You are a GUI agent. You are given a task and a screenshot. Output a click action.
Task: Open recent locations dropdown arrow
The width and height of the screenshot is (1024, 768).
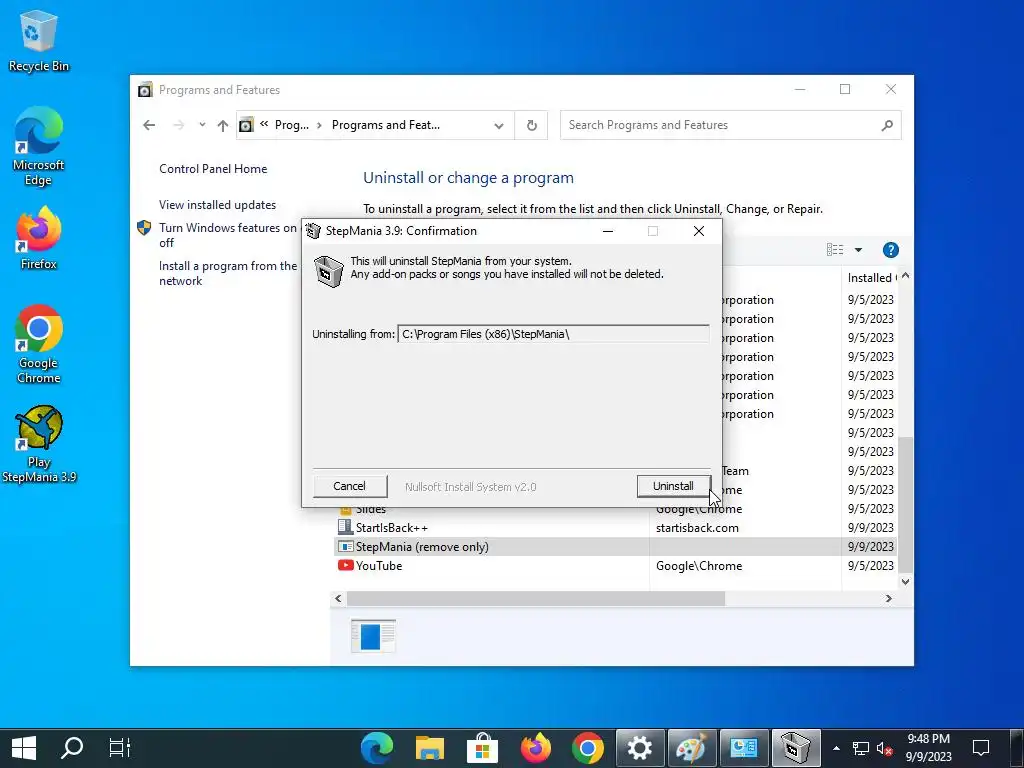pyautogui.click(x=202, y=125)
